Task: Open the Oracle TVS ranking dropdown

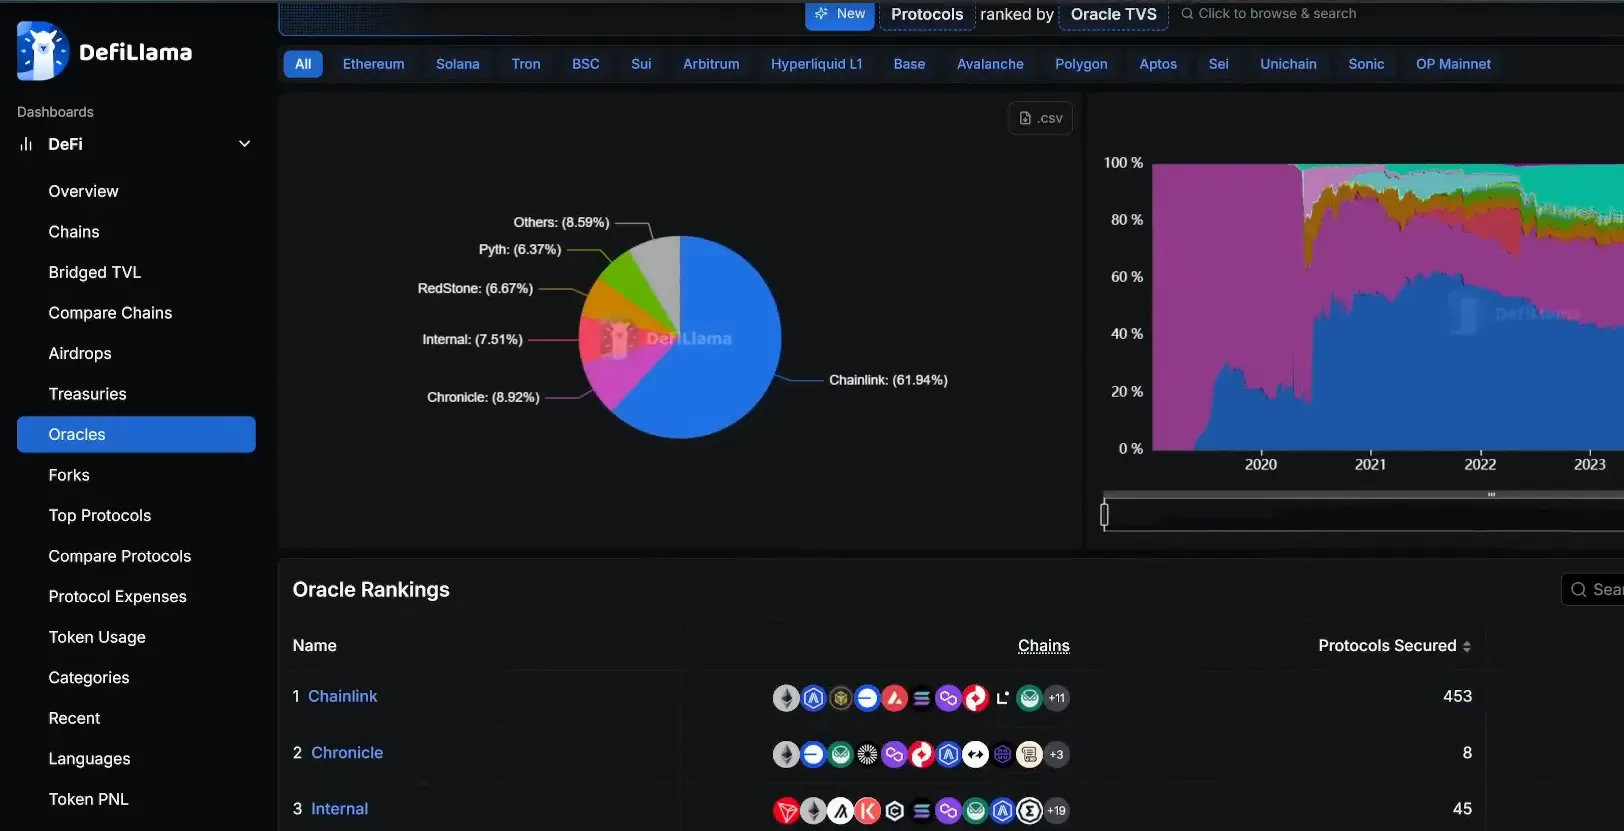Action: [x=1113, y=14]
